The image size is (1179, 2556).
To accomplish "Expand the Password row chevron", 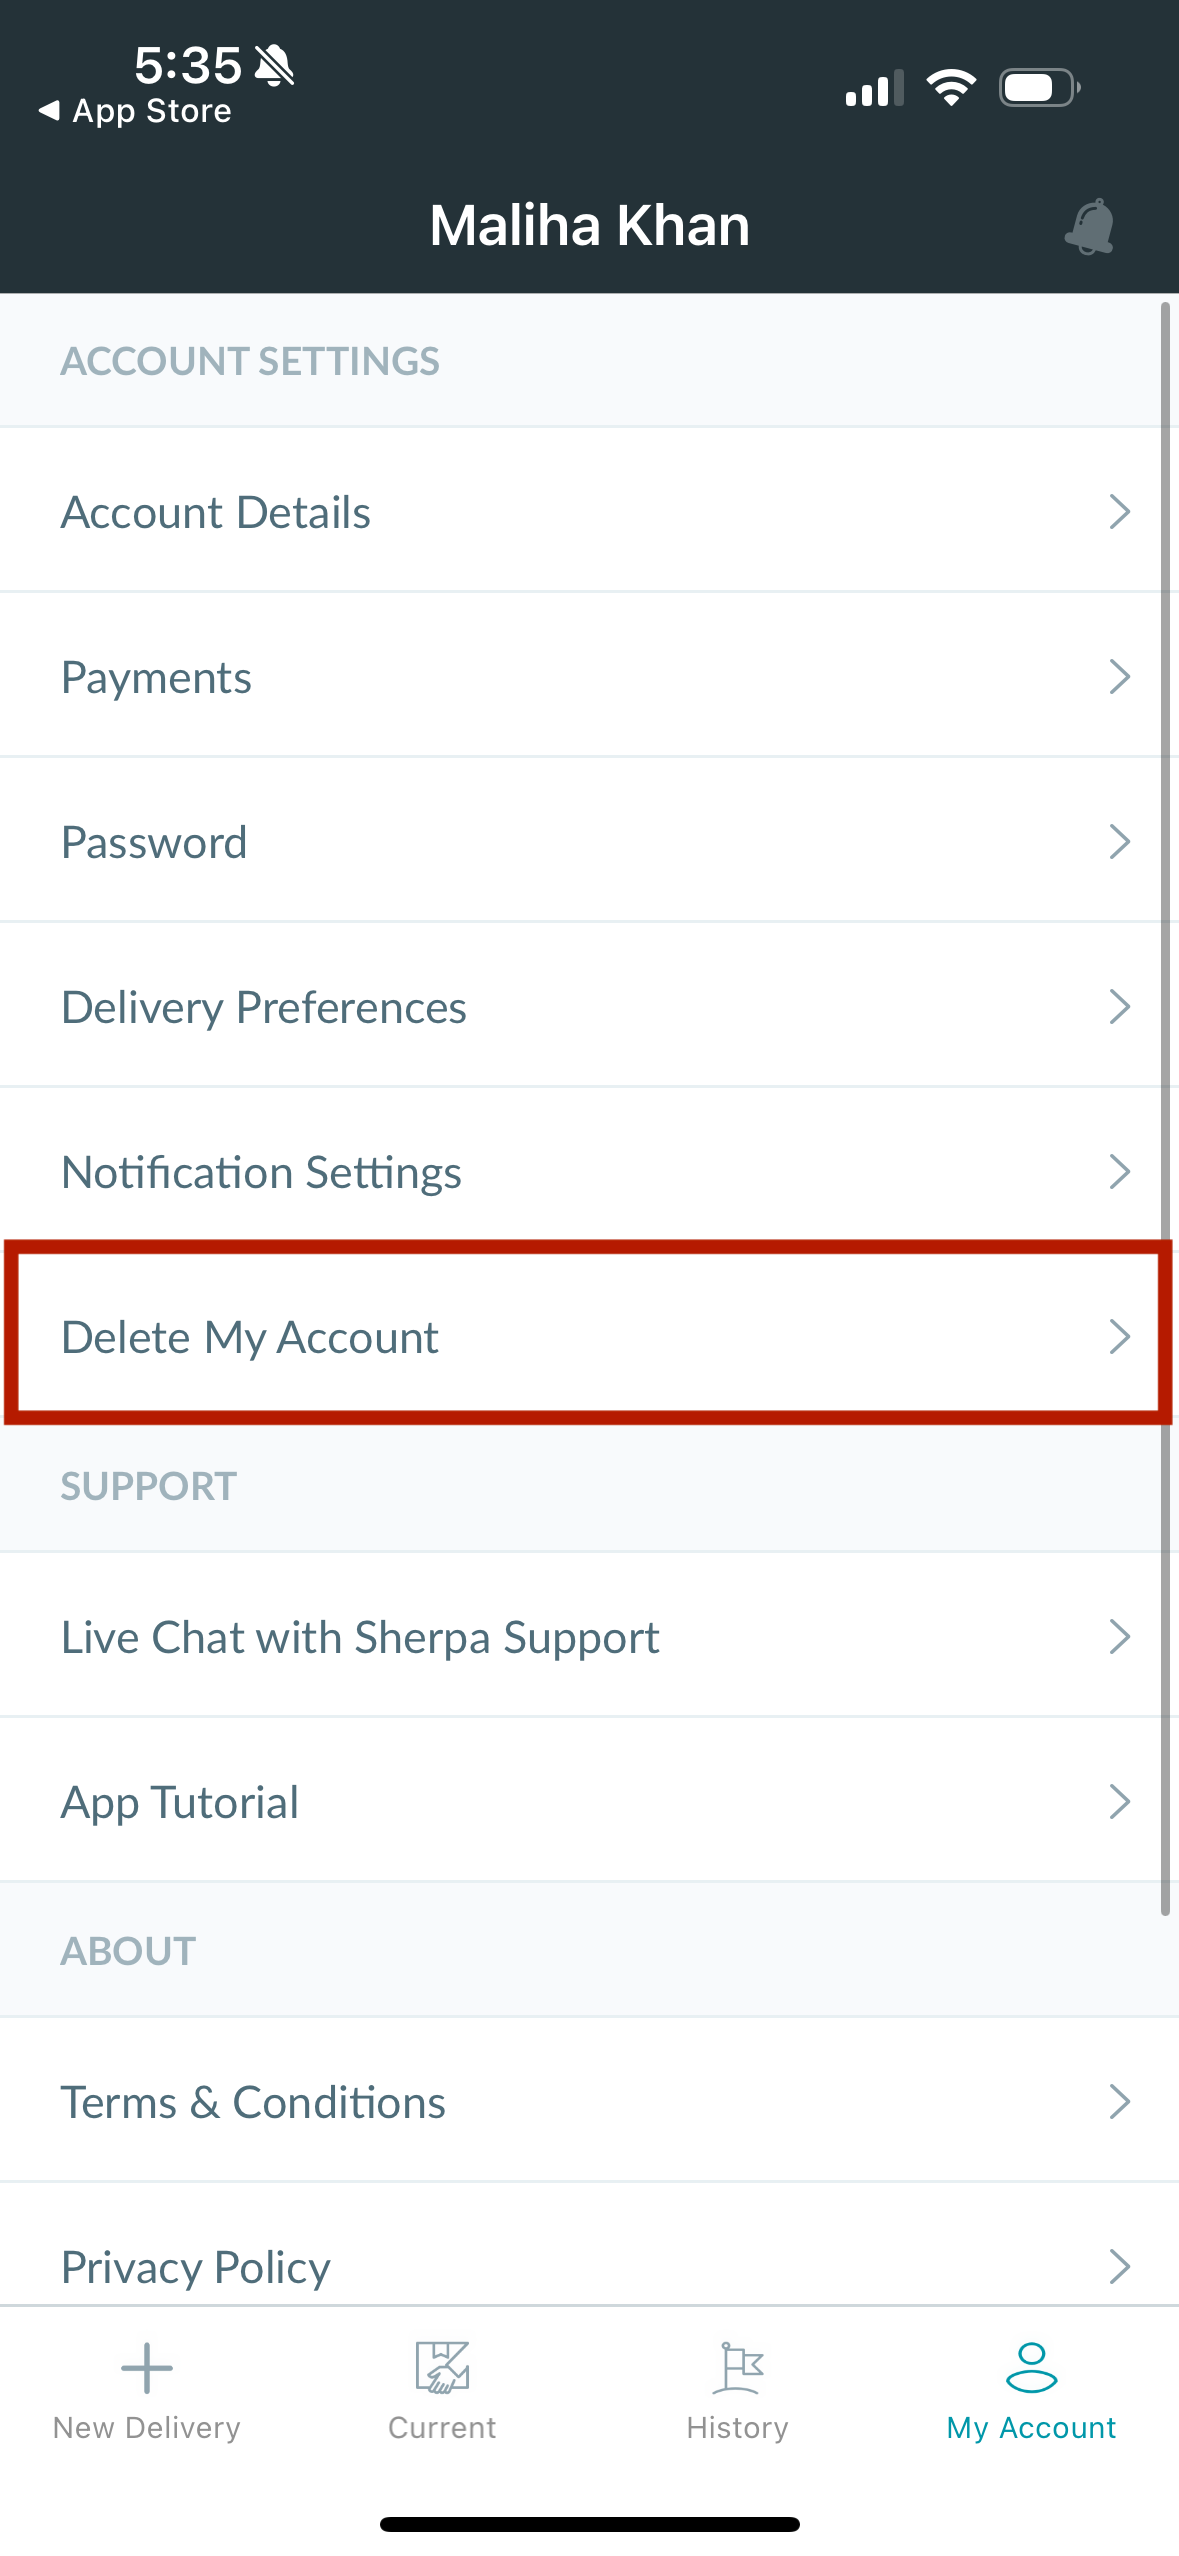I will pyautogui.click(x=1119, y=842).
